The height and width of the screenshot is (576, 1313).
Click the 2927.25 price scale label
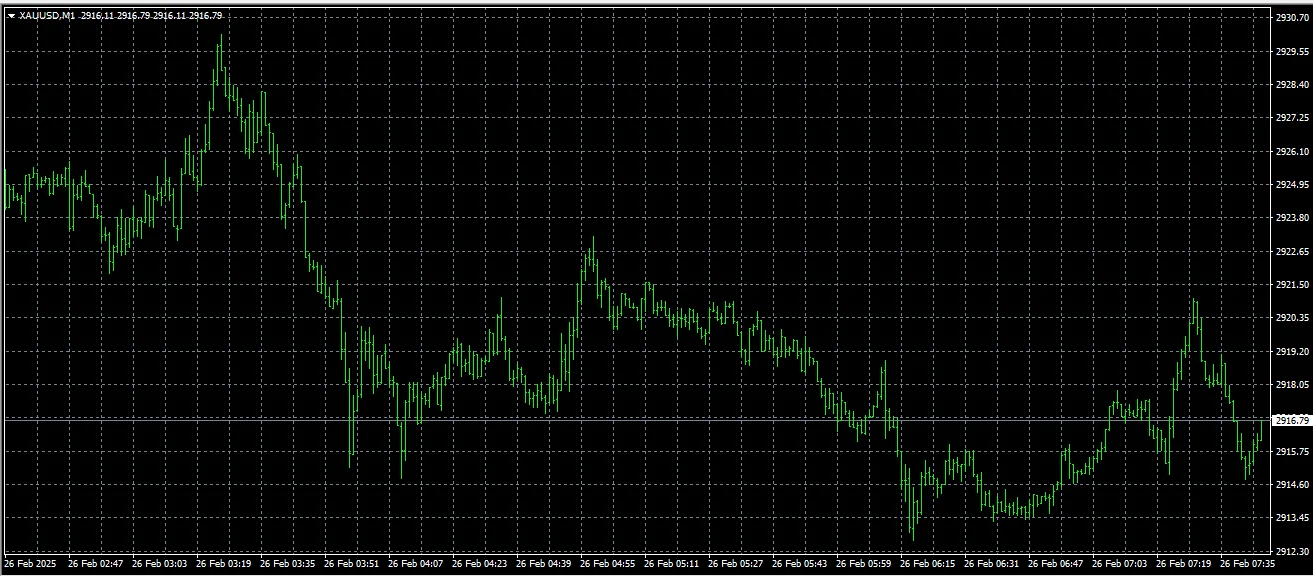(1293, 118)
